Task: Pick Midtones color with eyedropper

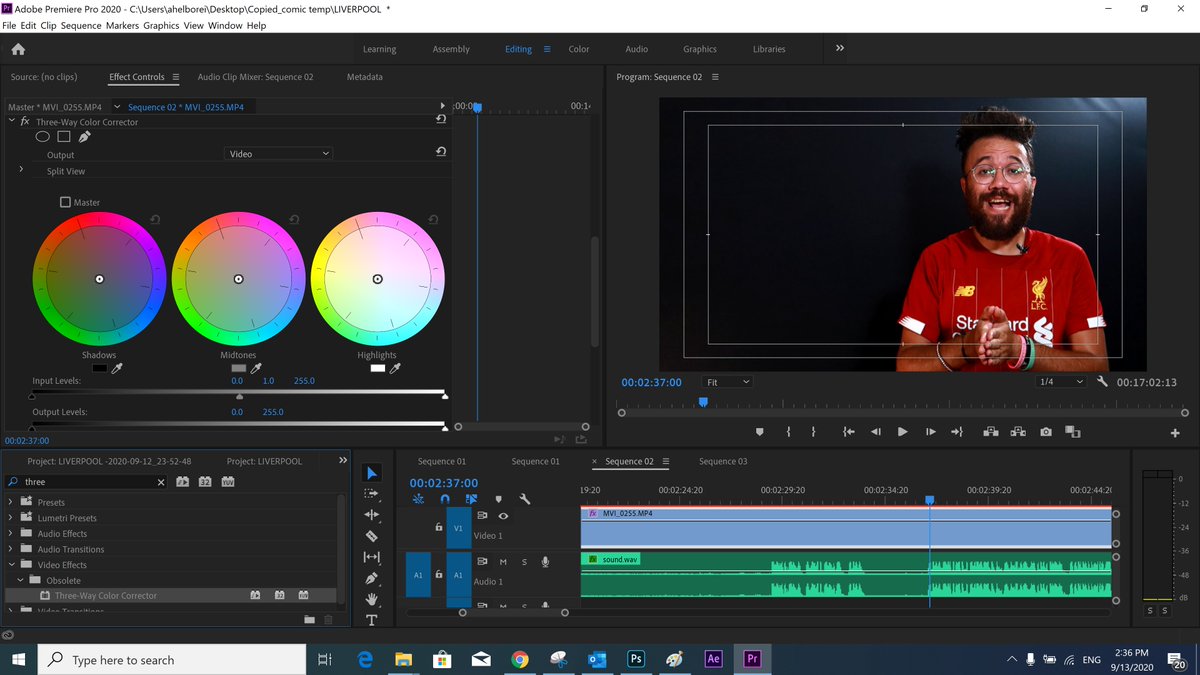Action: 256,368
